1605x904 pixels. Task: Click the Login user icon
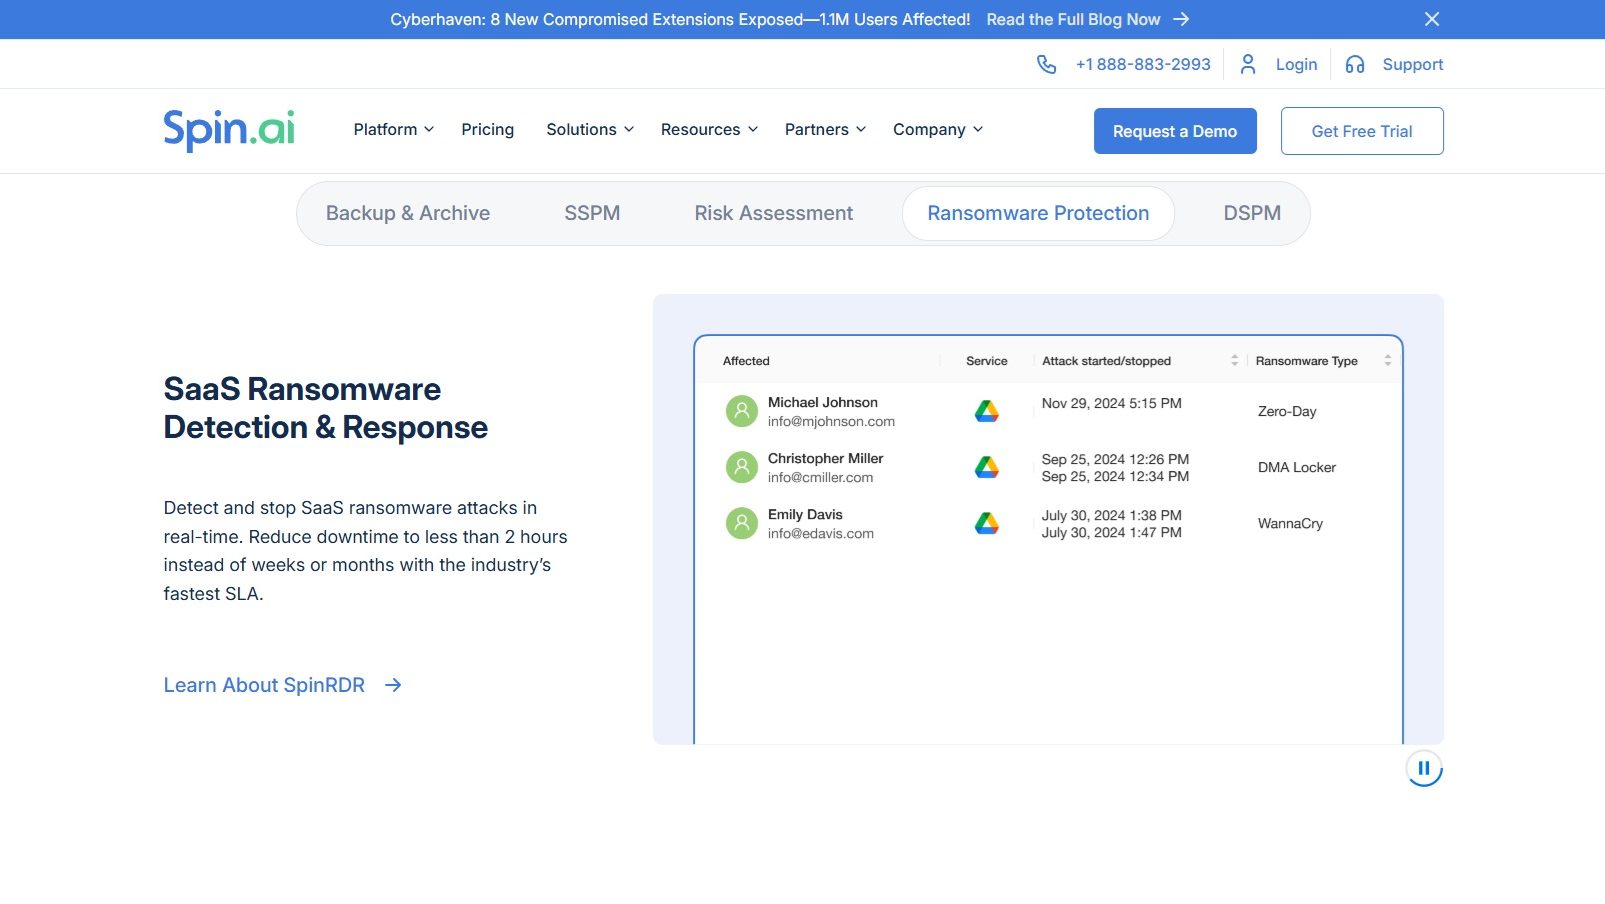[x=1247, y=65]
